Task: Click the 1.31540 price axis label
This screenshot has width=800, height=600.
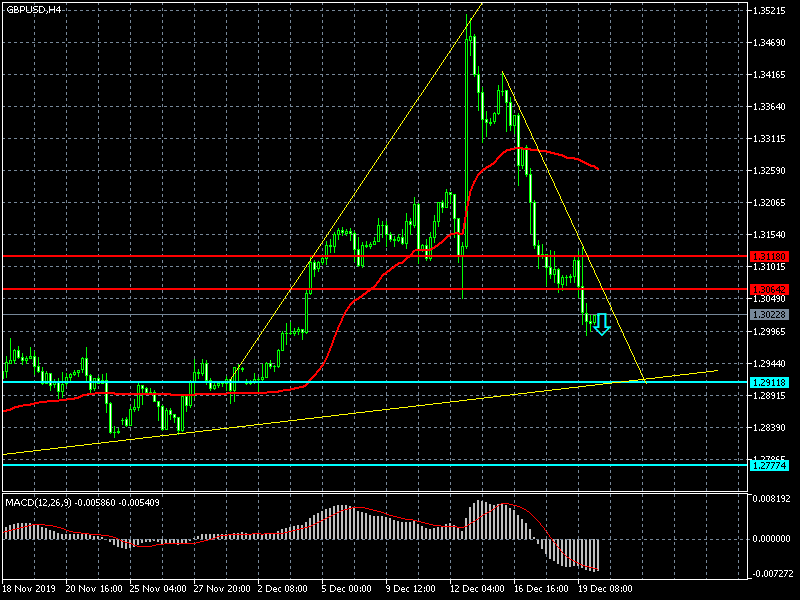Action: tap(769, 235)
